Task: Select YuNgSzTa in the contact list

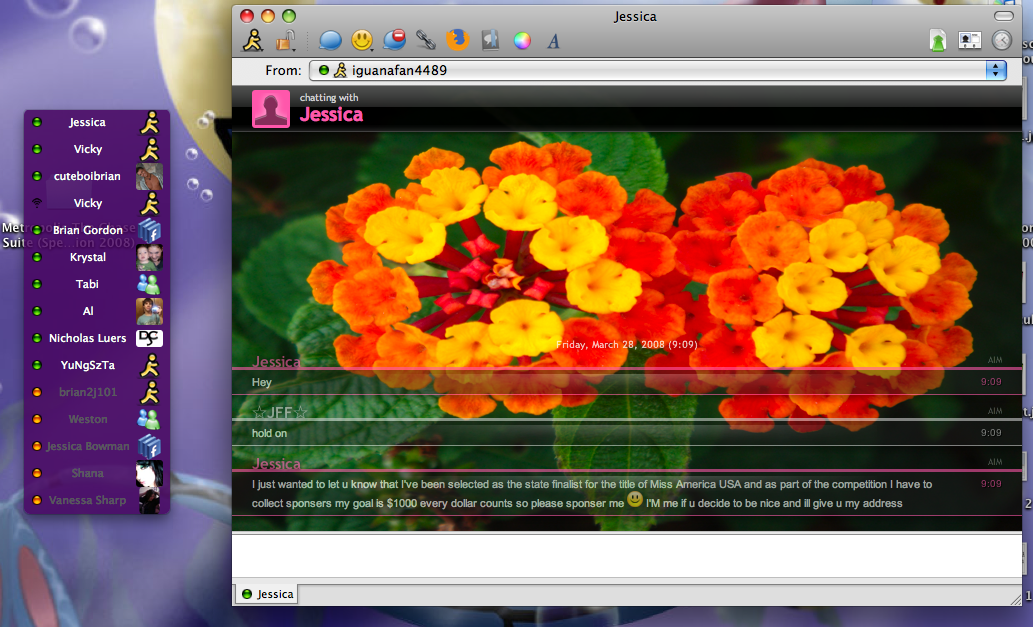Action: coord(97,366)
